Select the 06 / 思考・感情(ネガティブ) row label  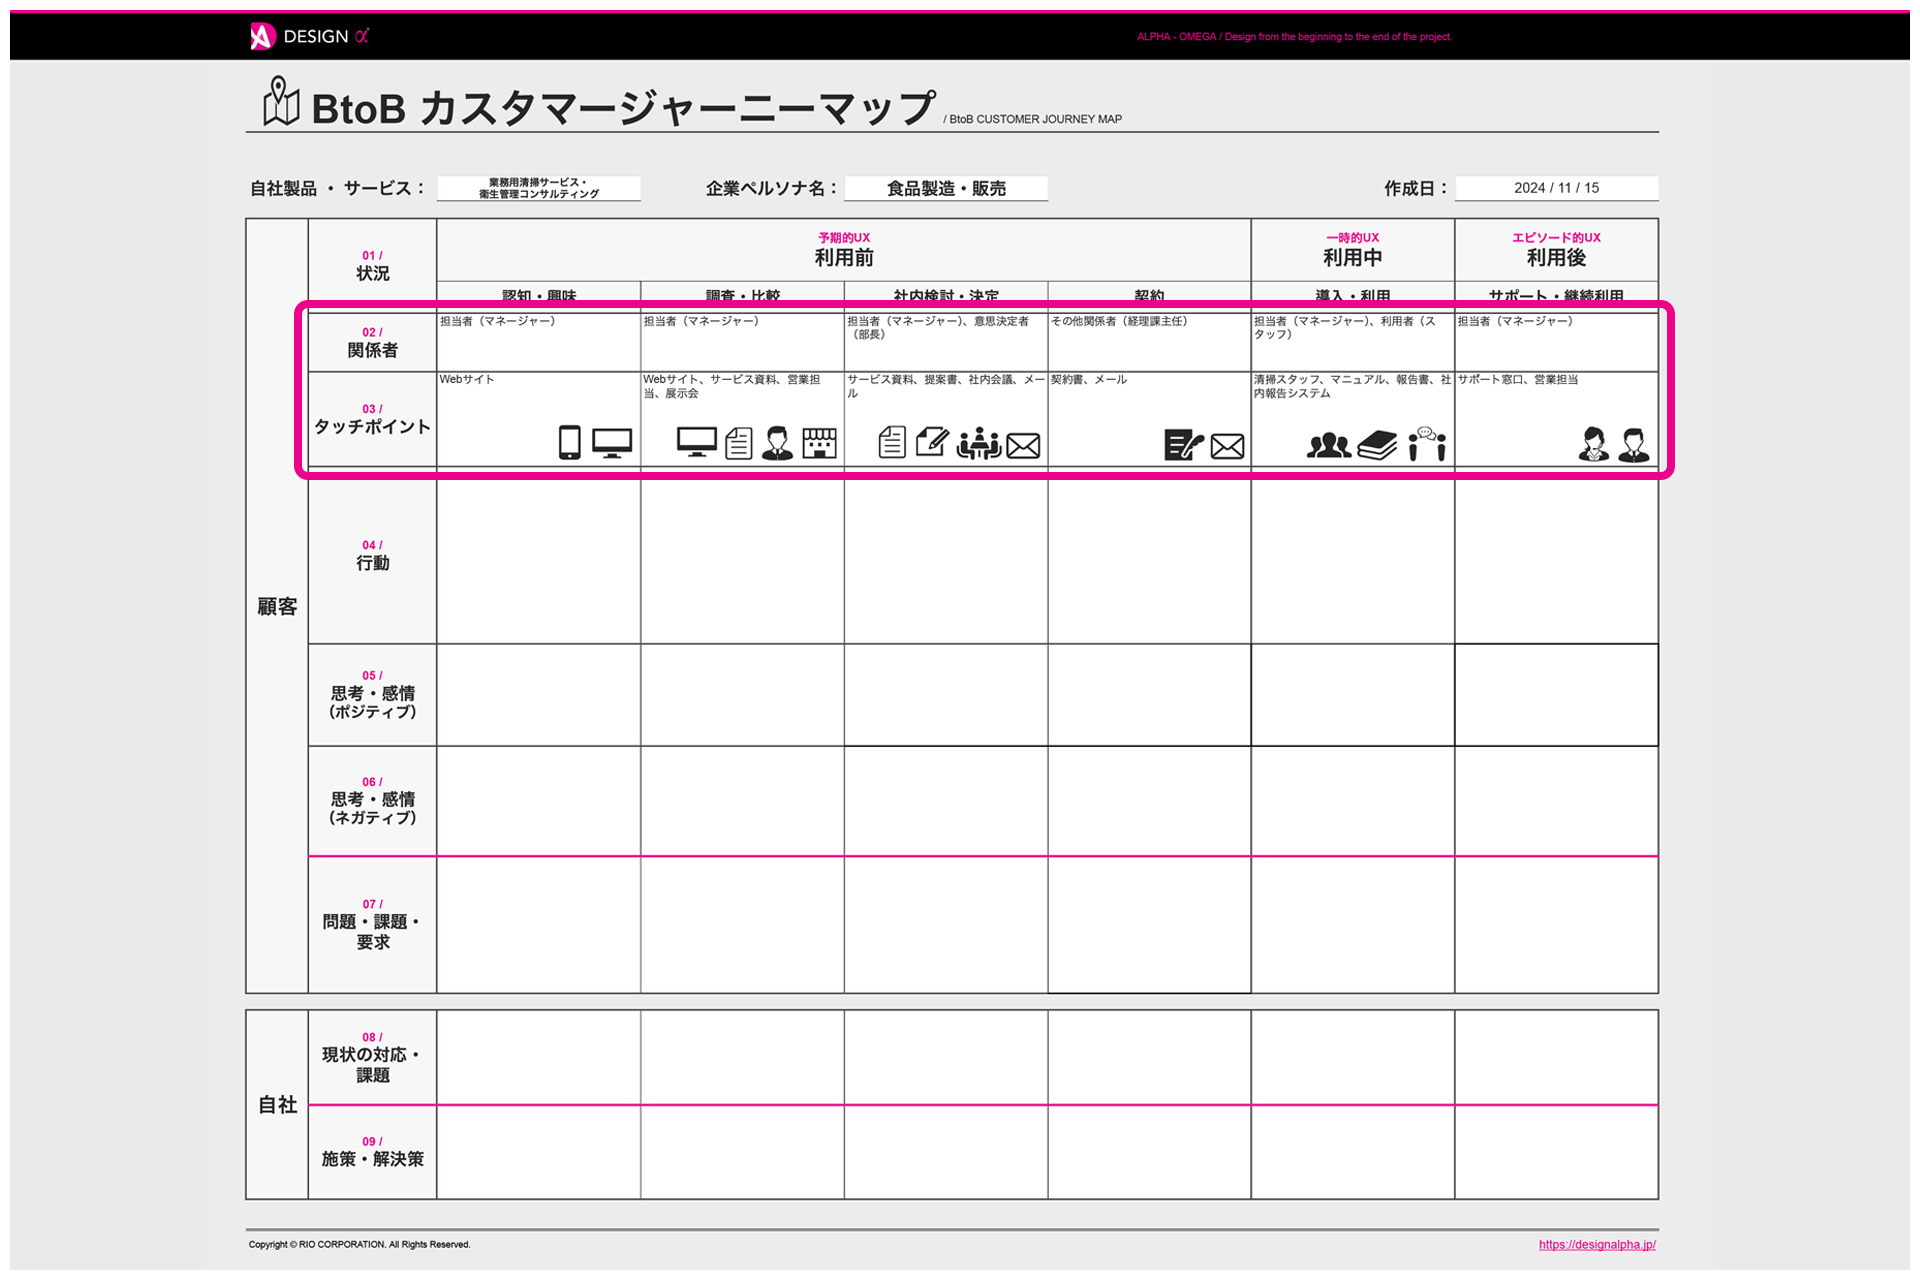[373, 801]
